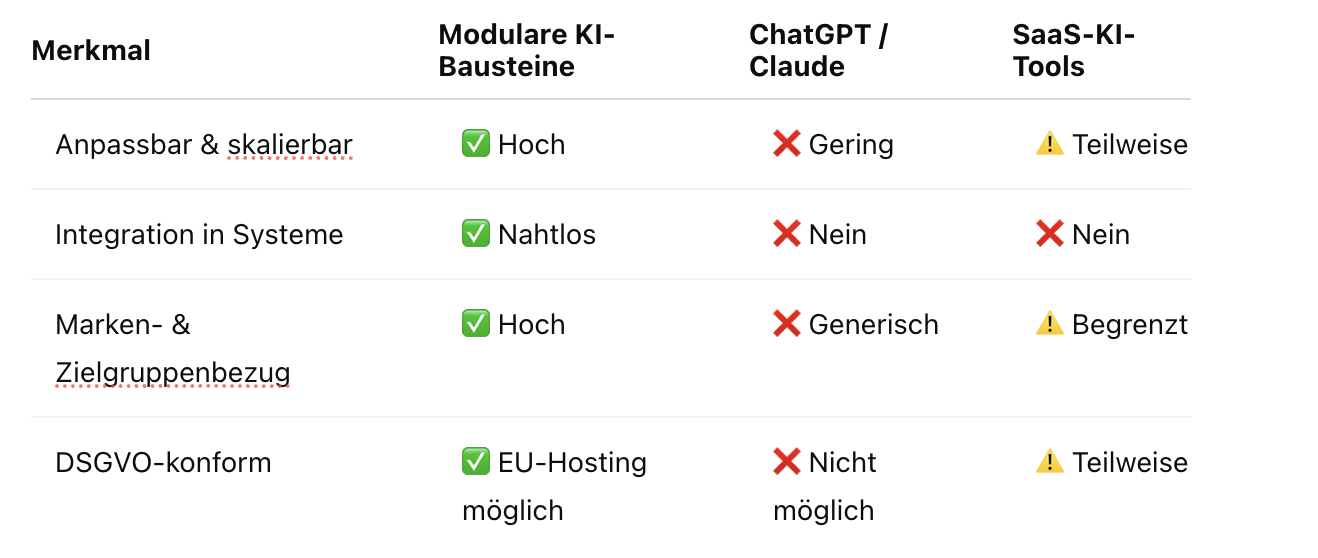Click the warning icon beside Teilweise in Anpassbar row
Screen dimensions: 1318x558
coord(1050,144)
